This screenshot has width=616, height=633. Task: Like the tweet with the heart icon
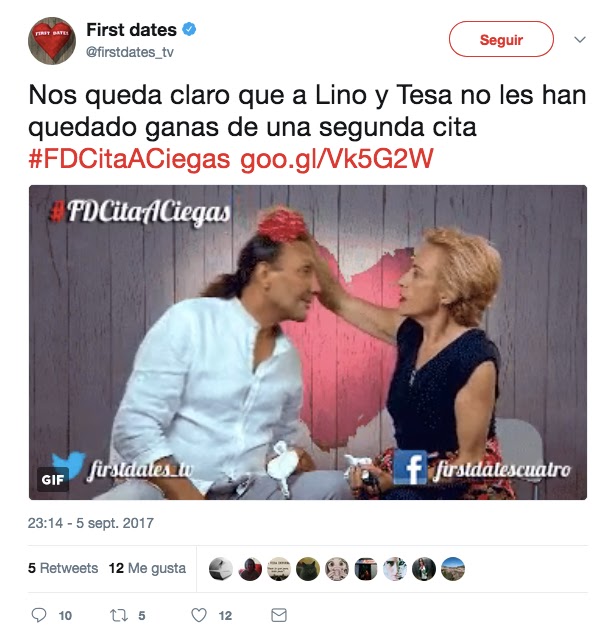pyautogui.click(x=199, y=615)
